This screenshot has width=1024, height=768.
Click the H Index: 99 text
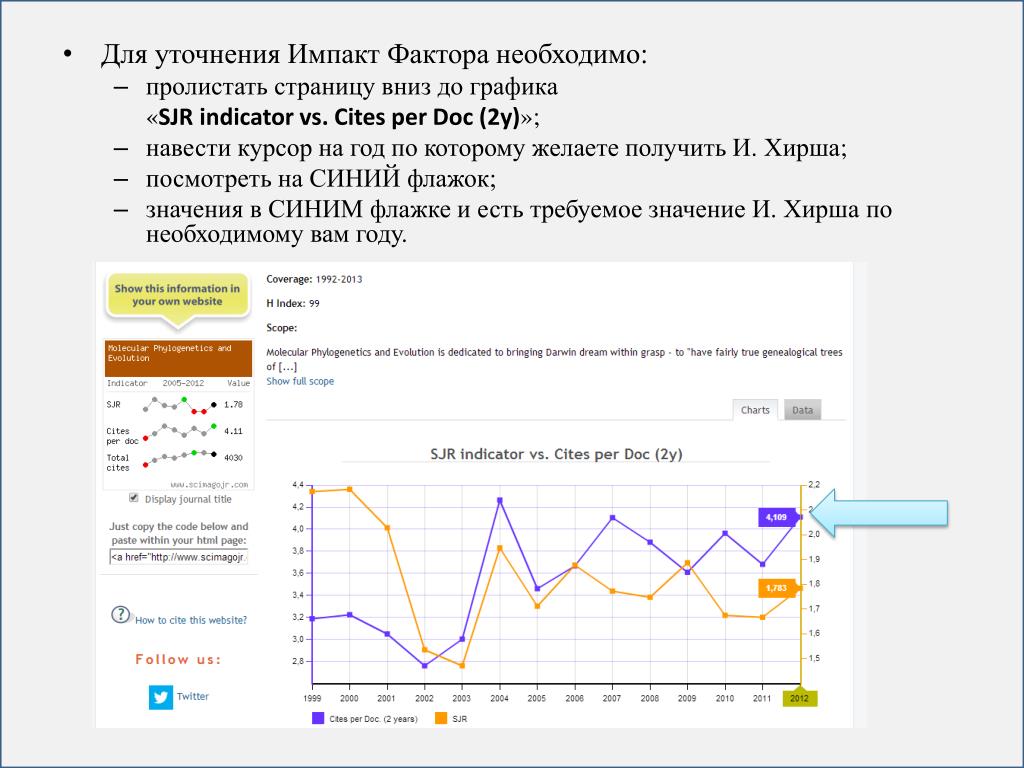coord(293,304)
